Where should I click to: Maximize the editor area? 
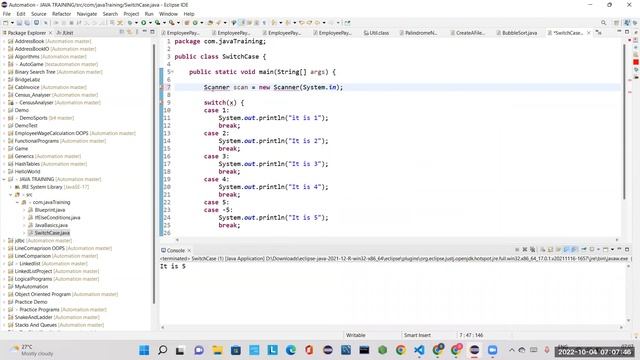pyautogui.click(x=627, y=32)
